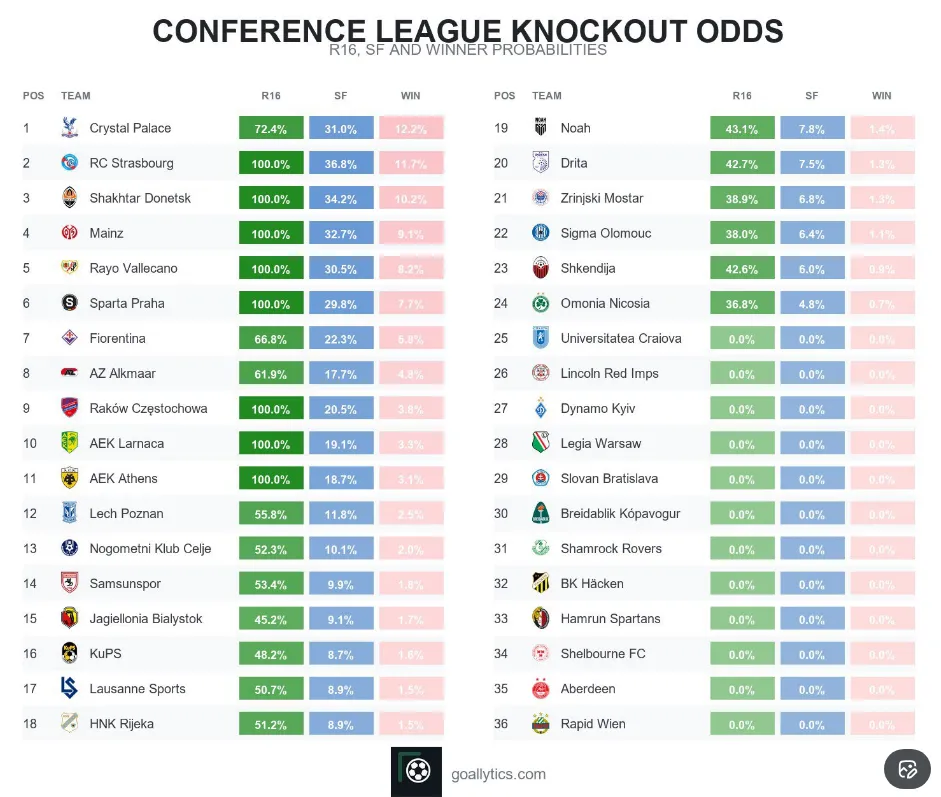Click the Crystal Palace club crest
Screen dimensions: 941x797
click(x=69, y=128)
